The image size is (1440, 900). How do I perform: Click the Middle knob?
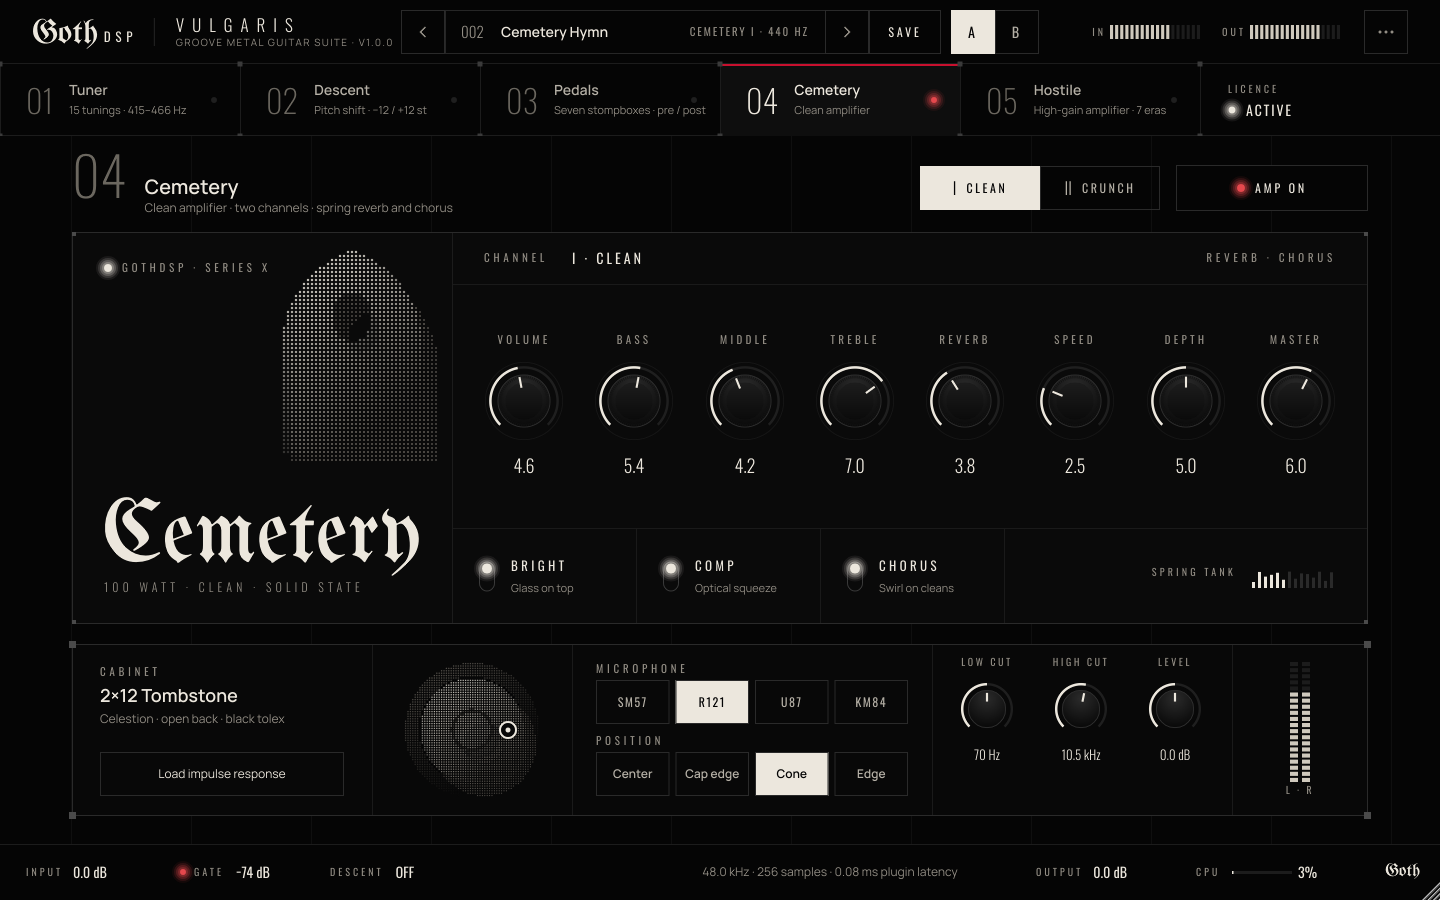744,401
